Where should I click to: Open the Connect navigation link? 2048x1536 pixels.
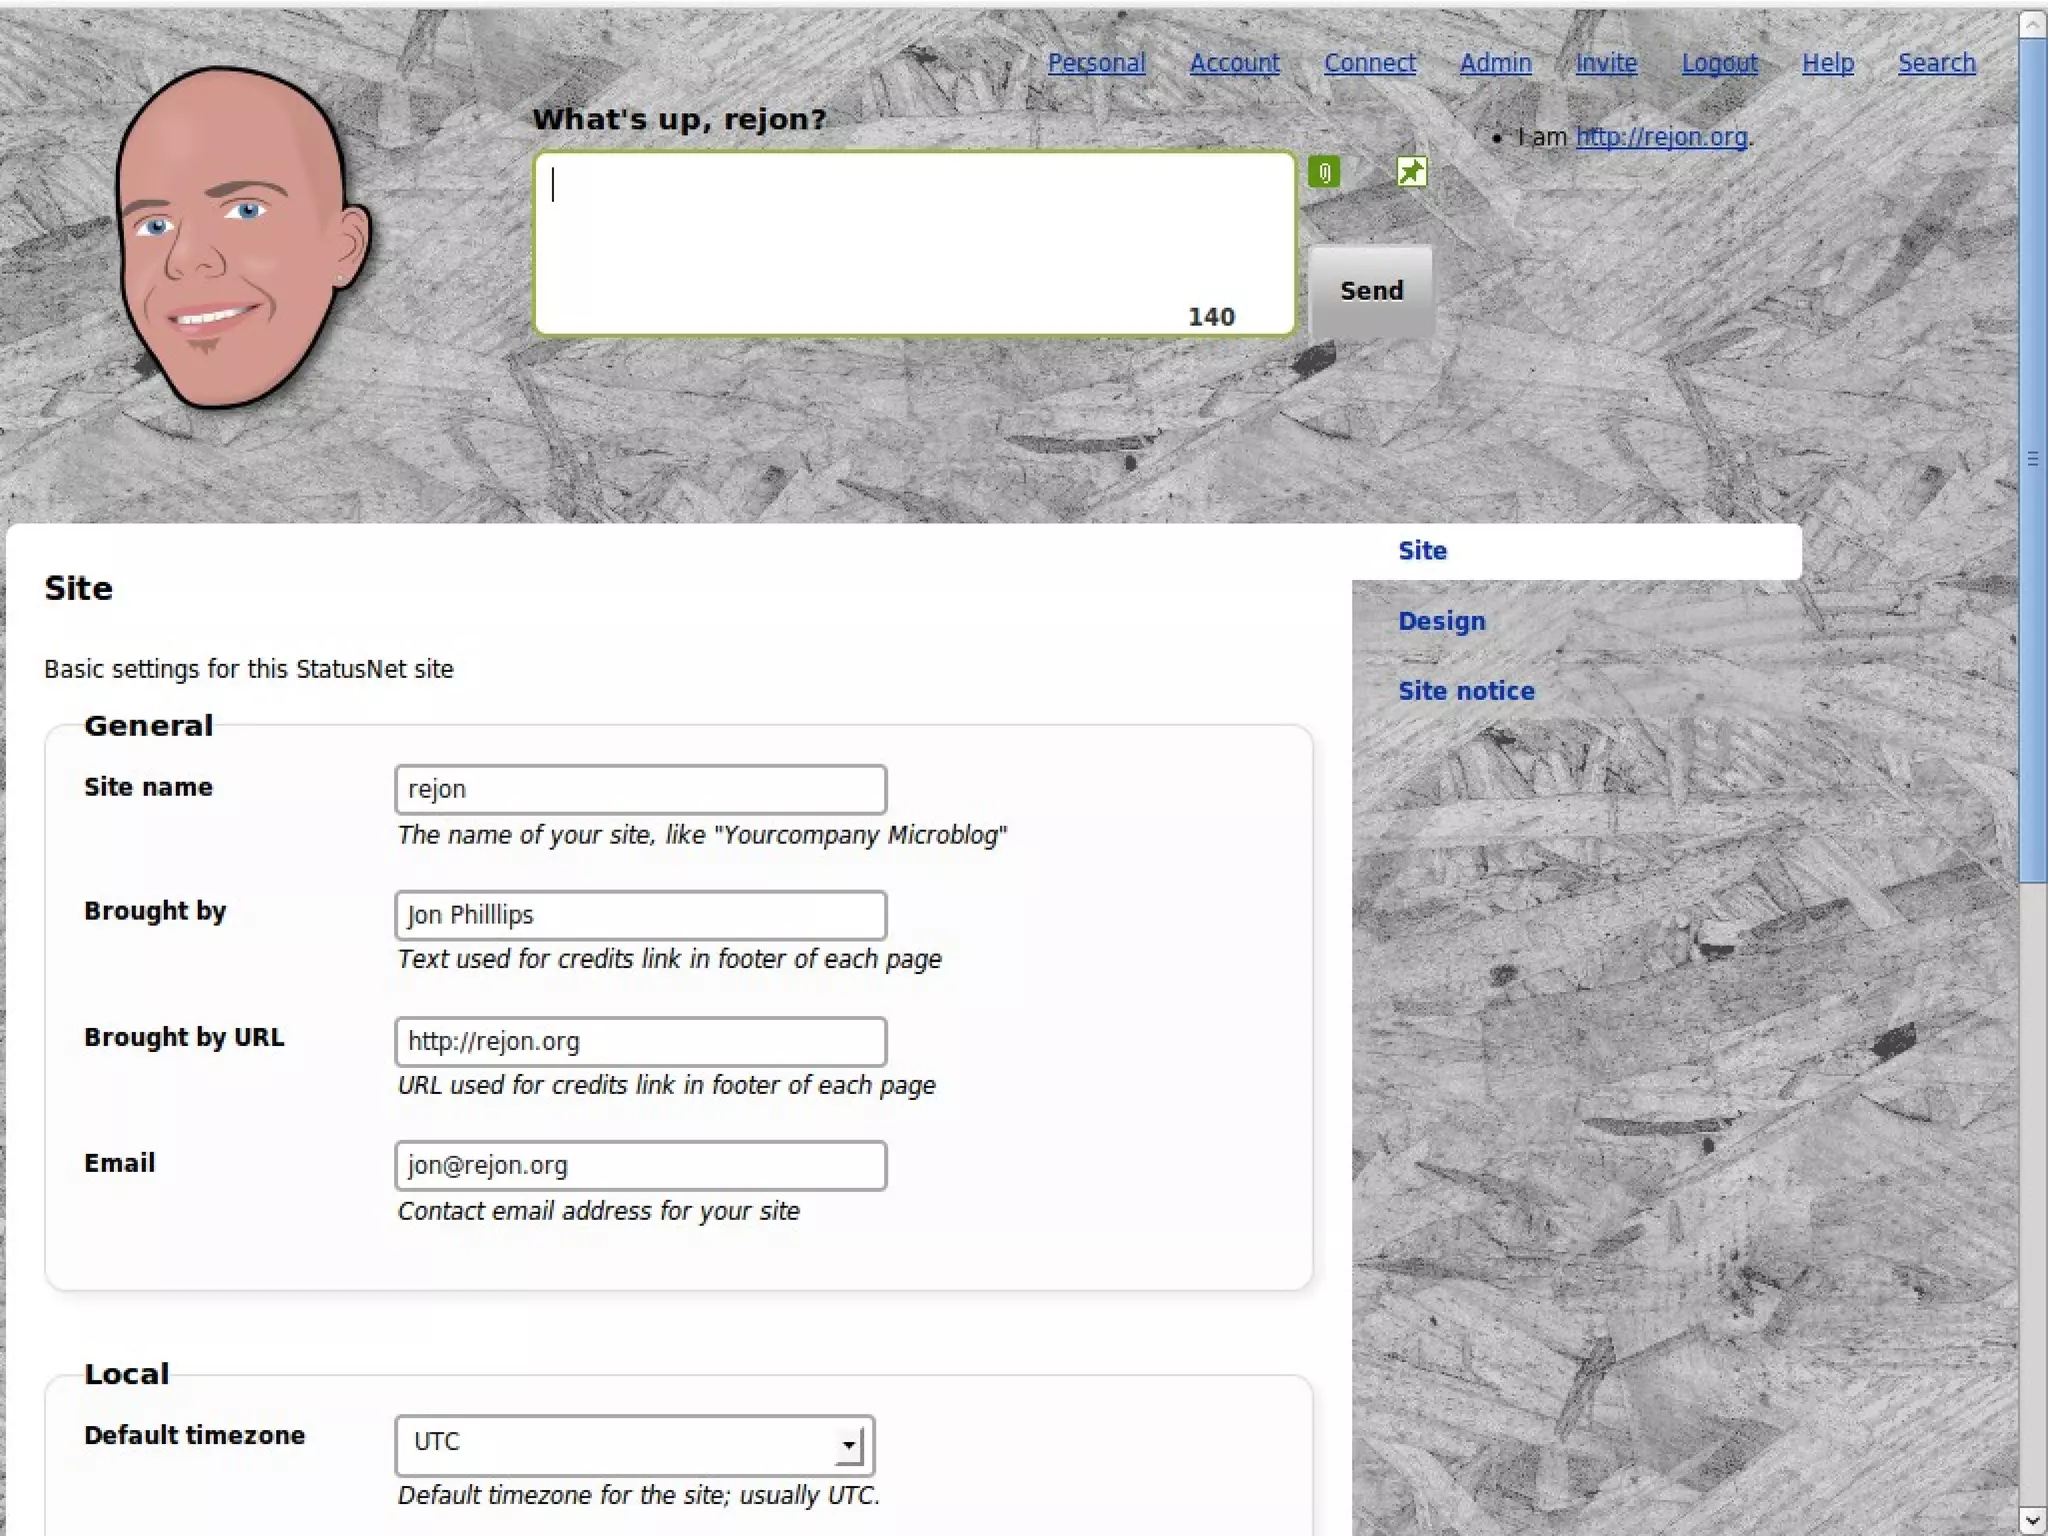click(1369, 63)
